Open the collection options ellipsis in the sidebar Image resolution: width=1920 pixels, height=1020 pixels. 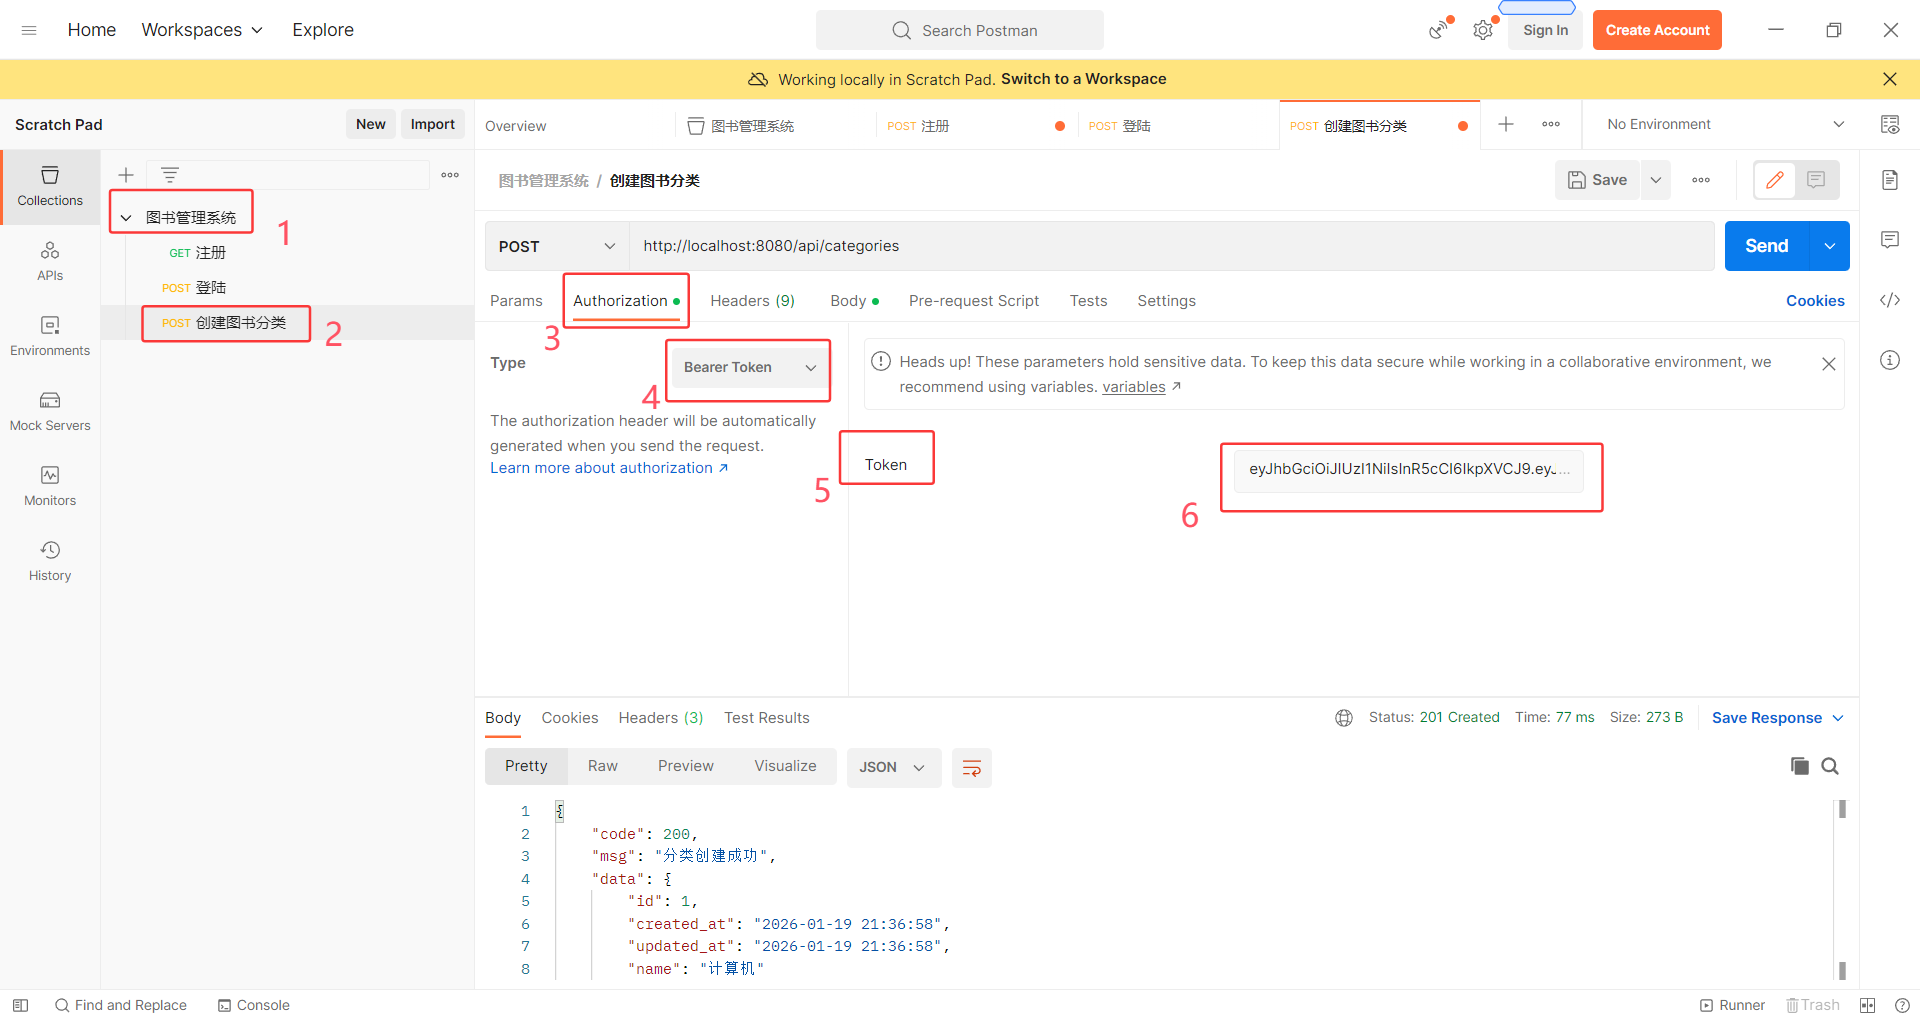pyautogui.click(x=450, y=175)
